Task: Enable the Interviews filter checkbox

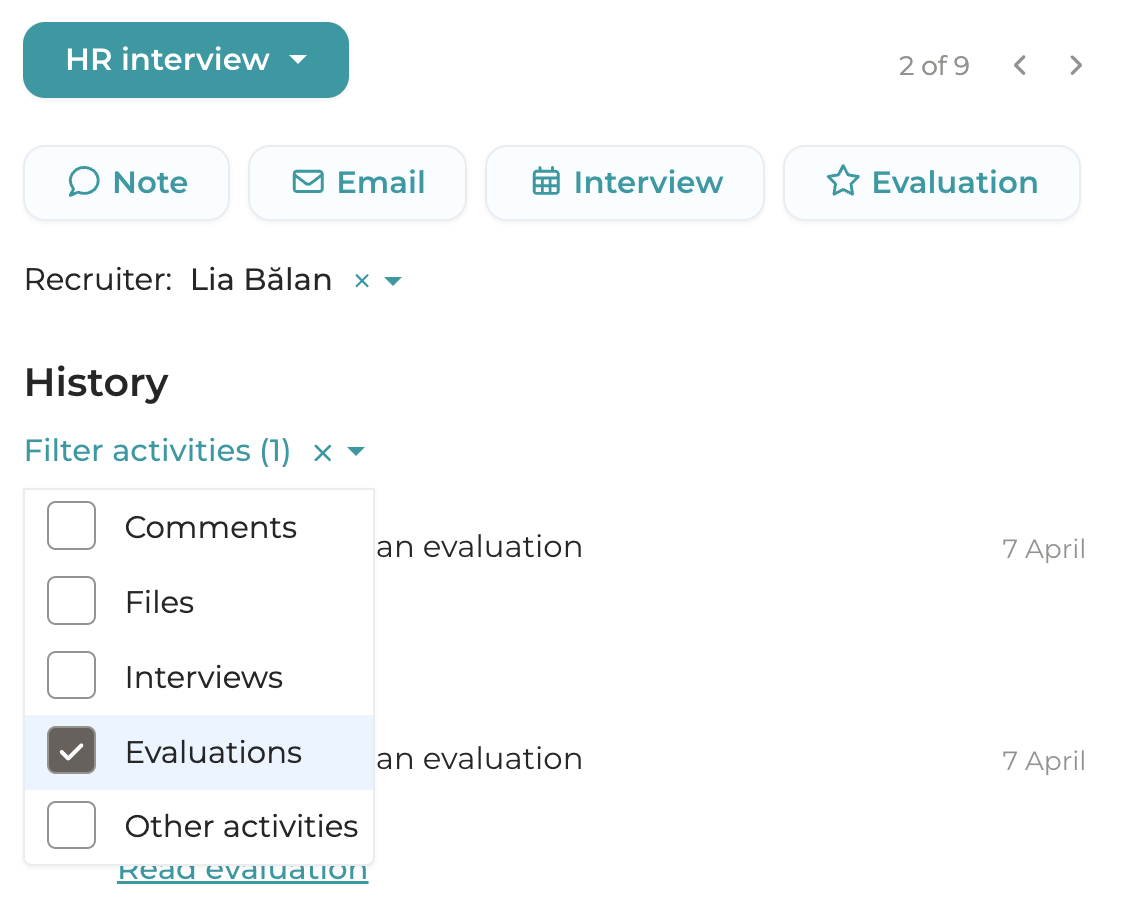Action: pos(71,675)
